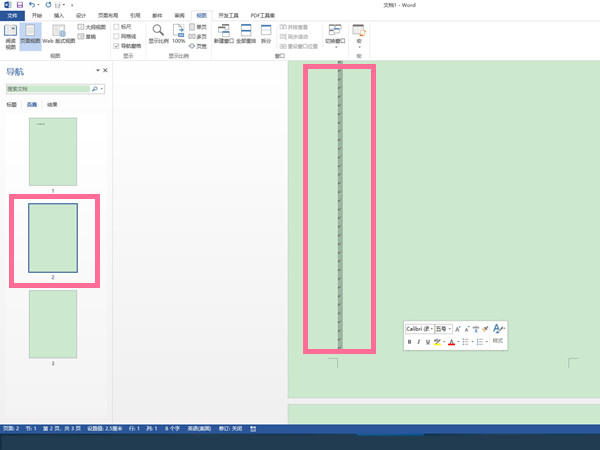
Task: Arrange all windows icon
Action: point(246,34)
